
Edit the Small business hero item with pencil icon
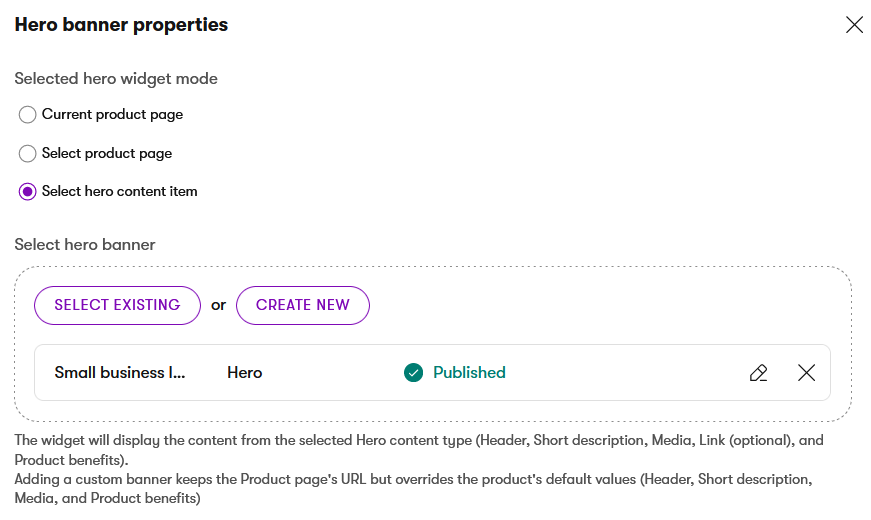(758, 372)
